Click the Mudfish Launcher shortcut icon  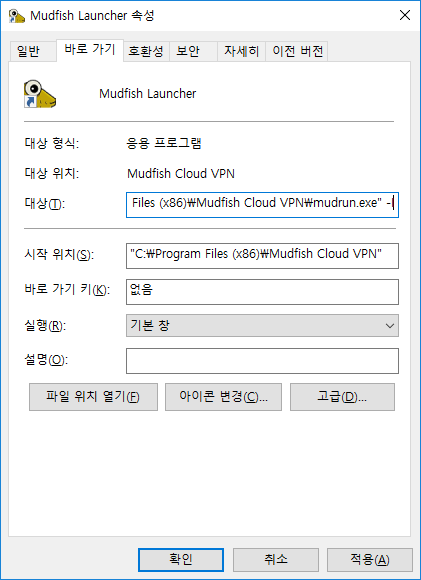click(x=40, y=94)
